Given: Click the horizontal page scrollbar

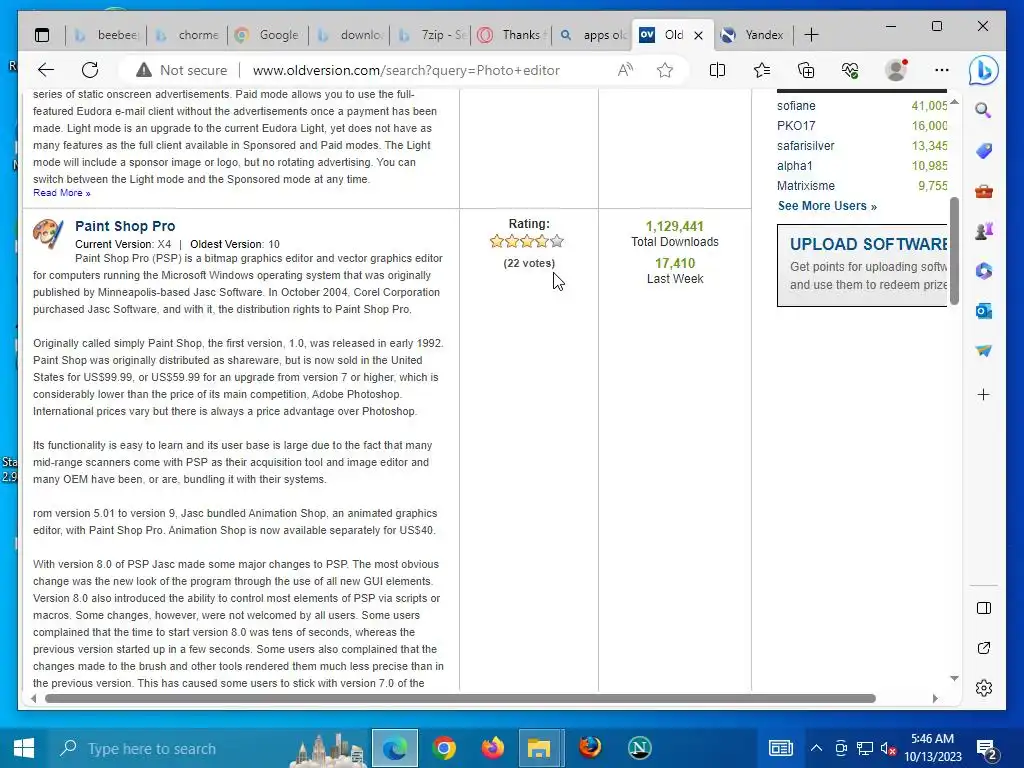Looking at the screenshot, I should [460, 698].
